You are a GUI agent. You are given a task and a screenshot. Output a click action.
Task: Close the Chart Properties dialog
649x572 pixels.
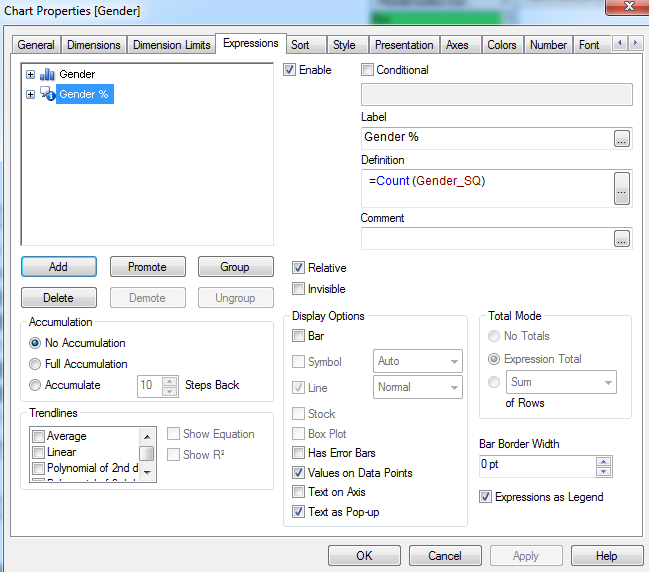coord(628,6)
